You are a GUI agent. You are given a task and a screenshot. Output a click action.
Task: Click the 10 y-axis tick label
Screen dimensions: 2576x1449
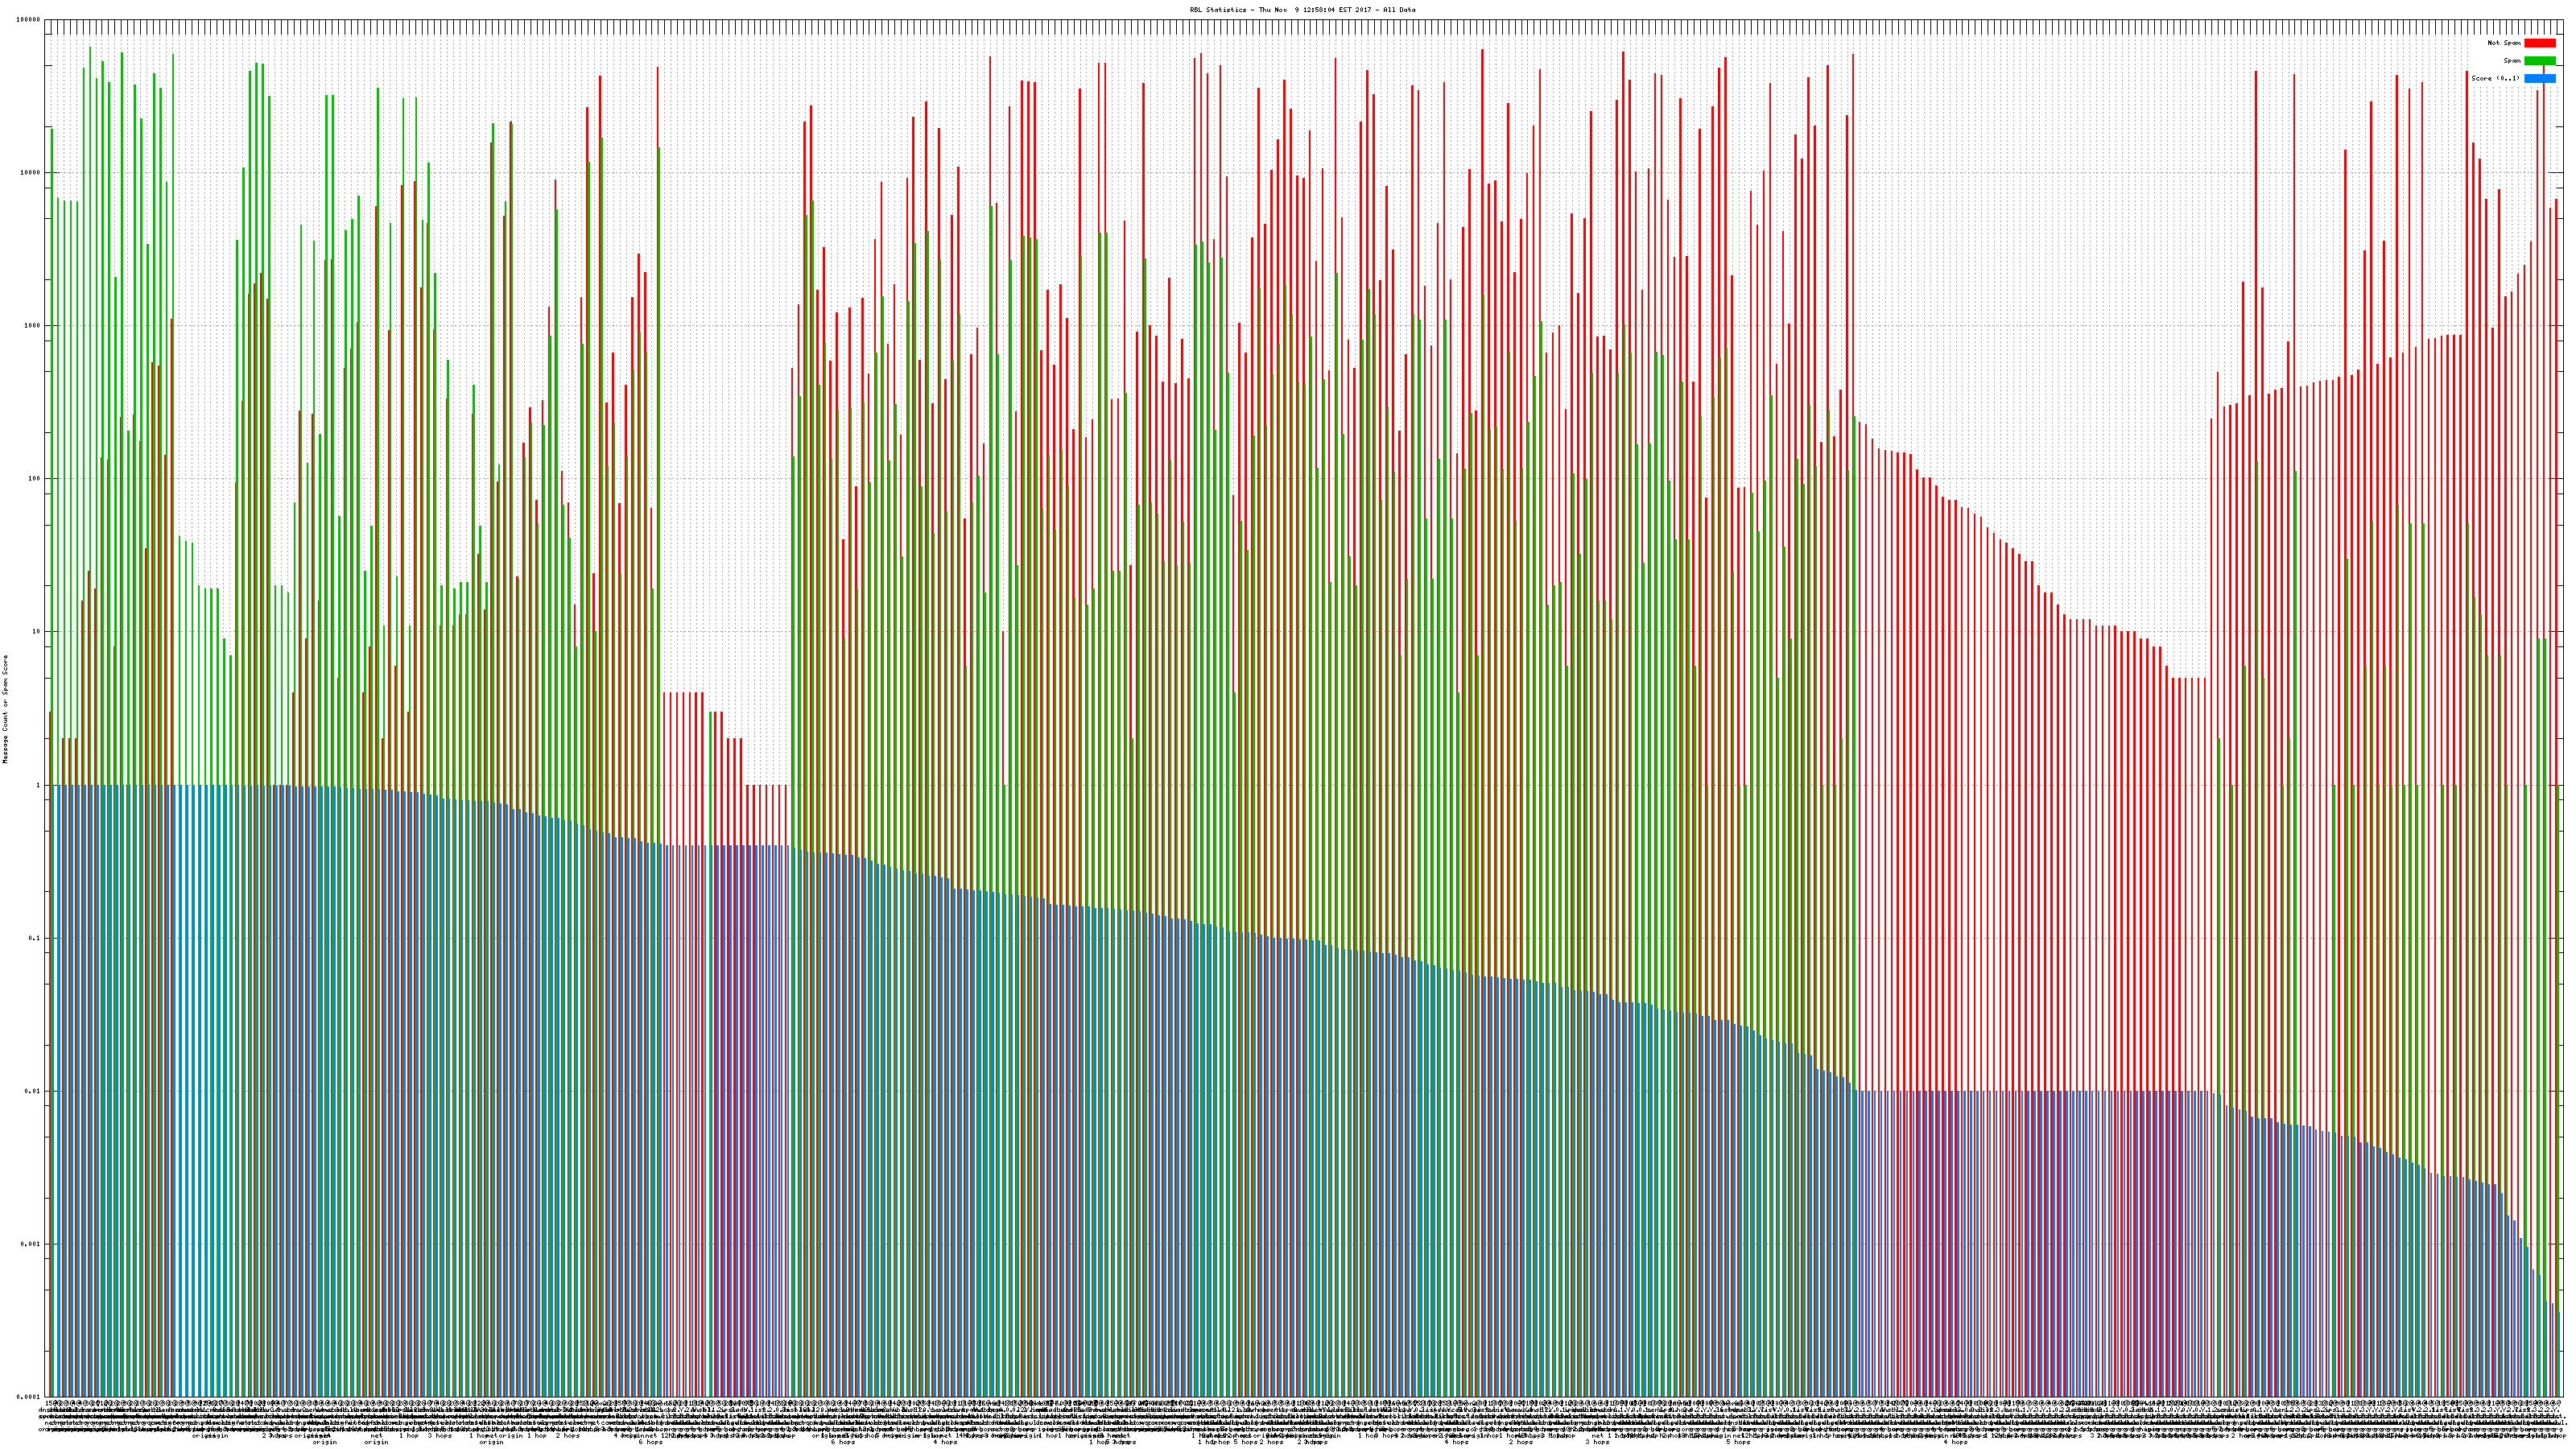click(x=37, y=632)
